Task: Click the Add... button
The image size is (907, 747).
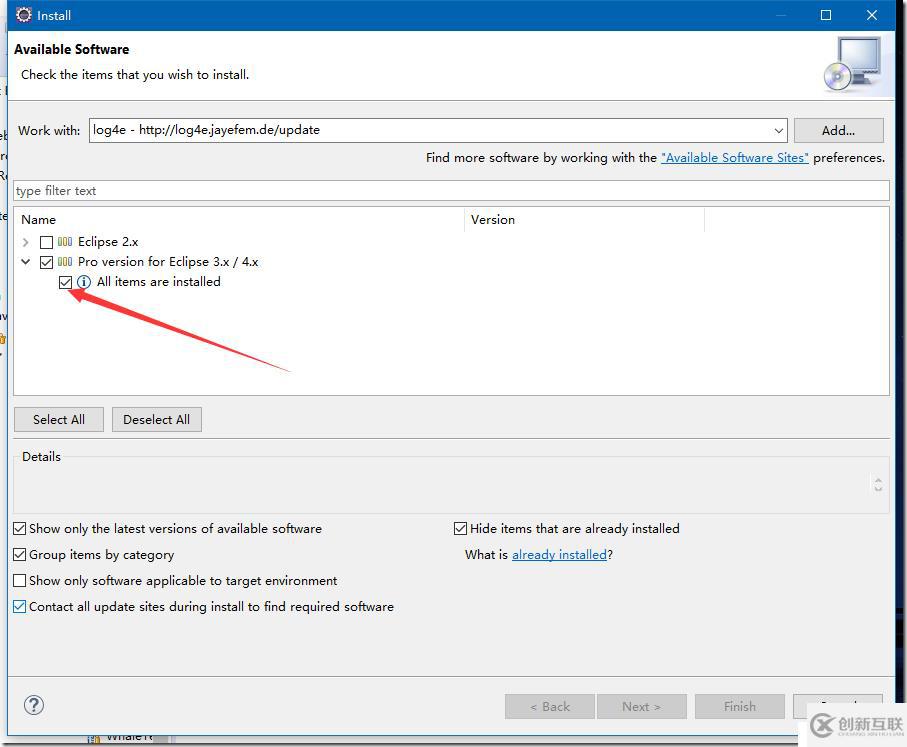Action: [839, 131]
